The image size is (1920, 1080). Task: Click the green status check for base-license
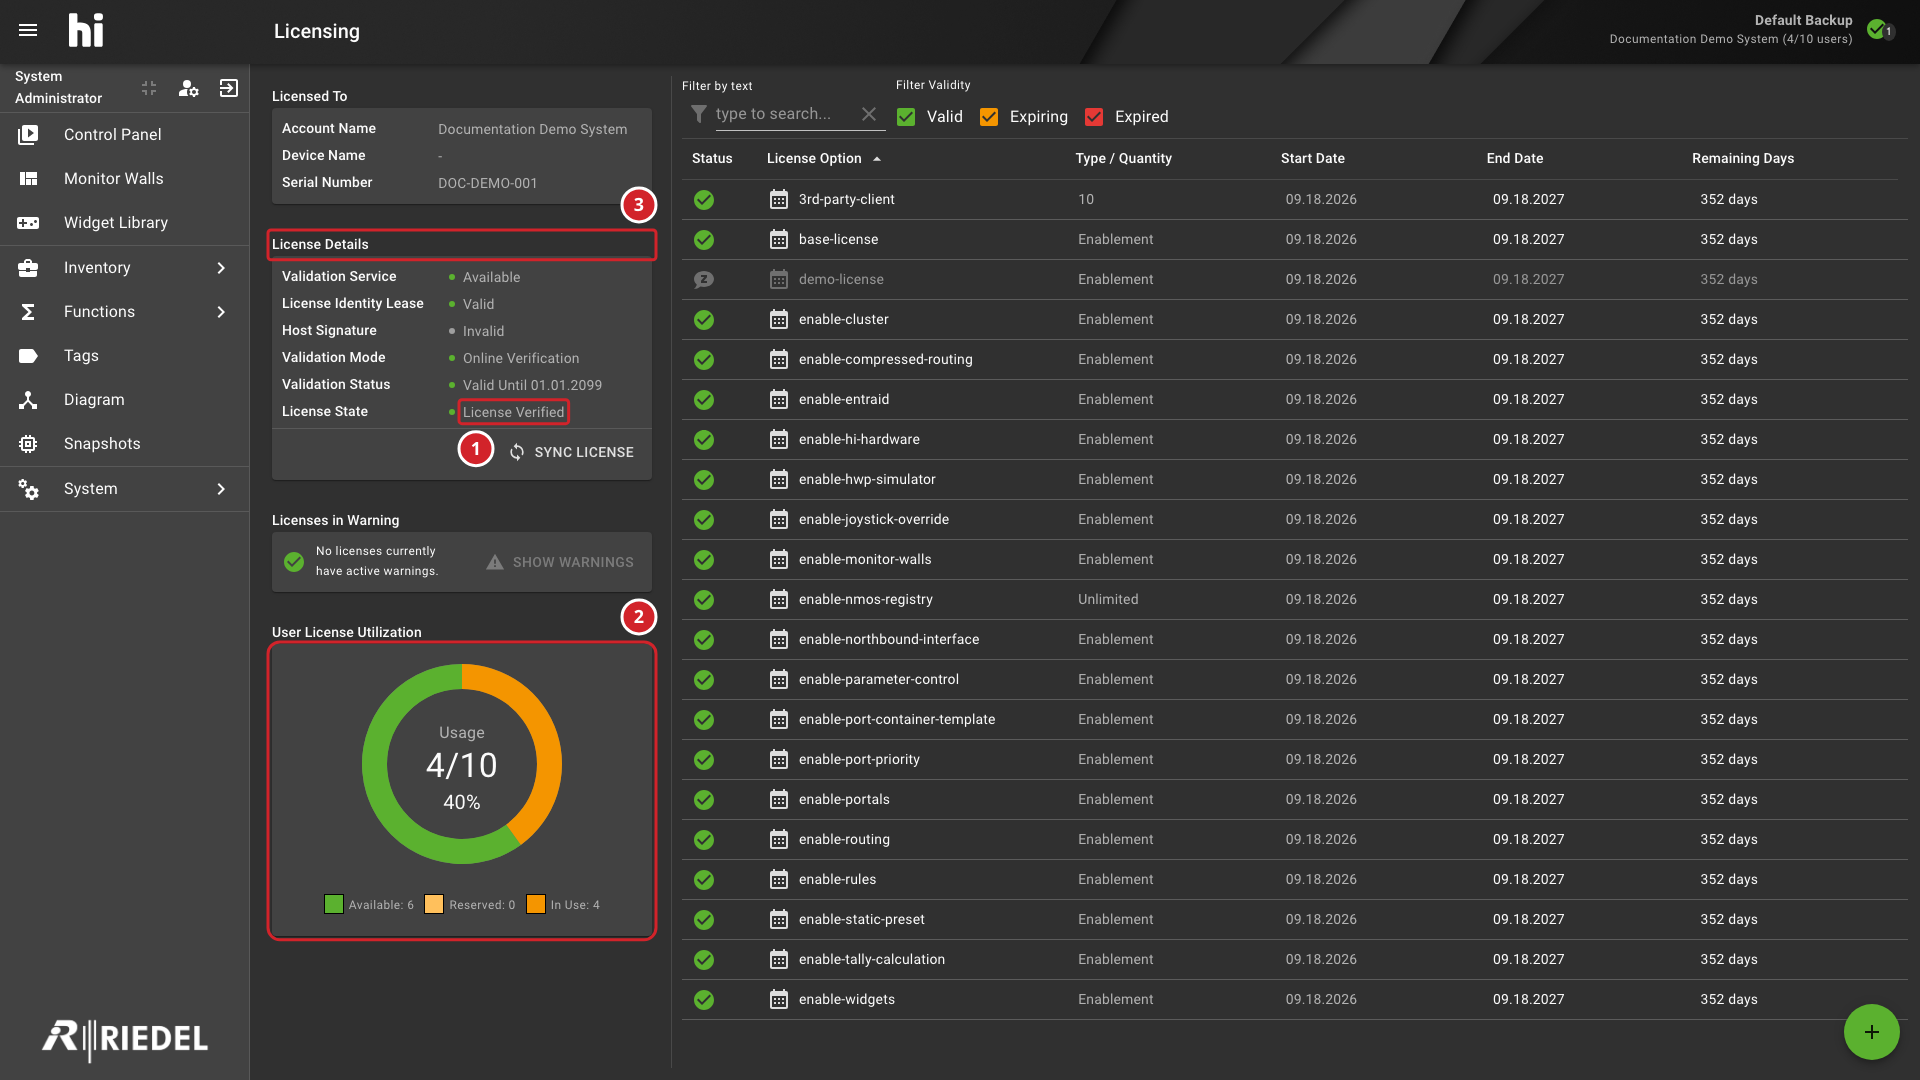[x=704, y=239]
